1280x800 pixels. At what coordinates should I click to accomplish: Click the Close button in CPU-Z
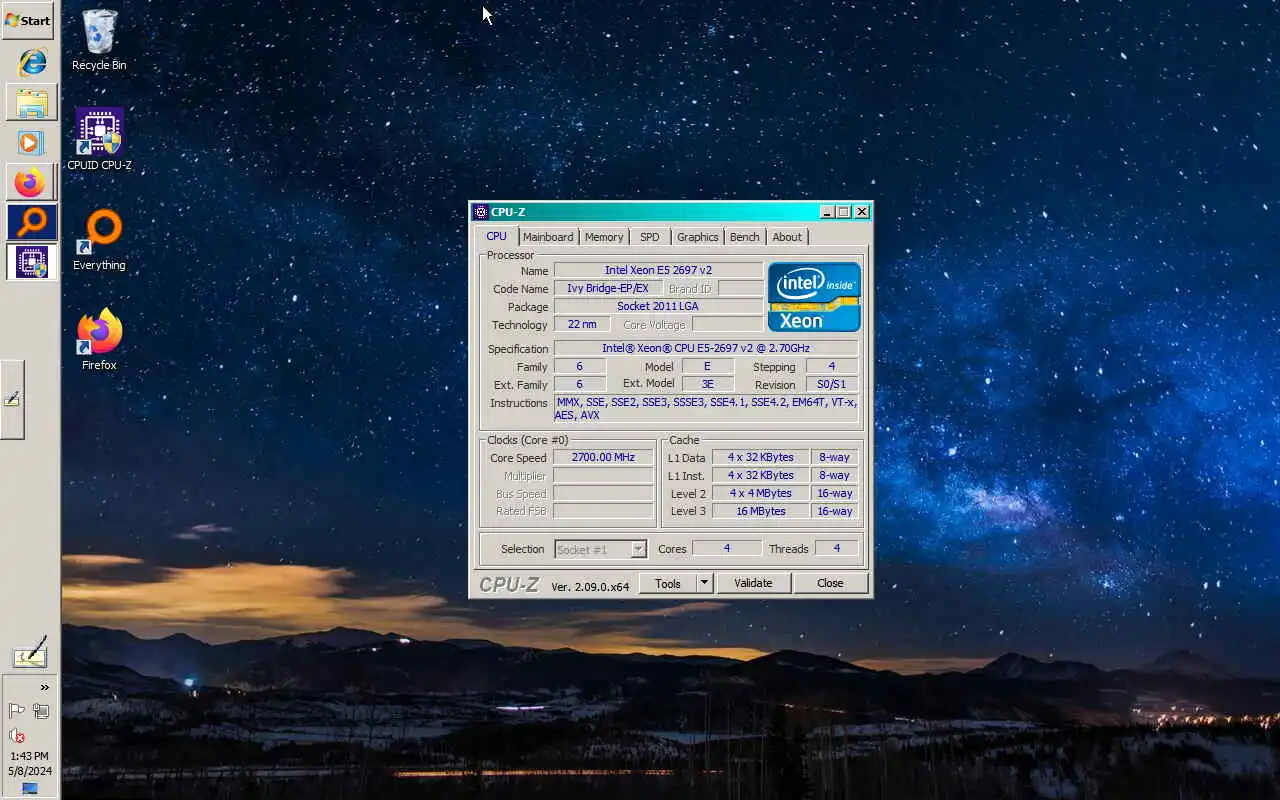pos(830,583)
